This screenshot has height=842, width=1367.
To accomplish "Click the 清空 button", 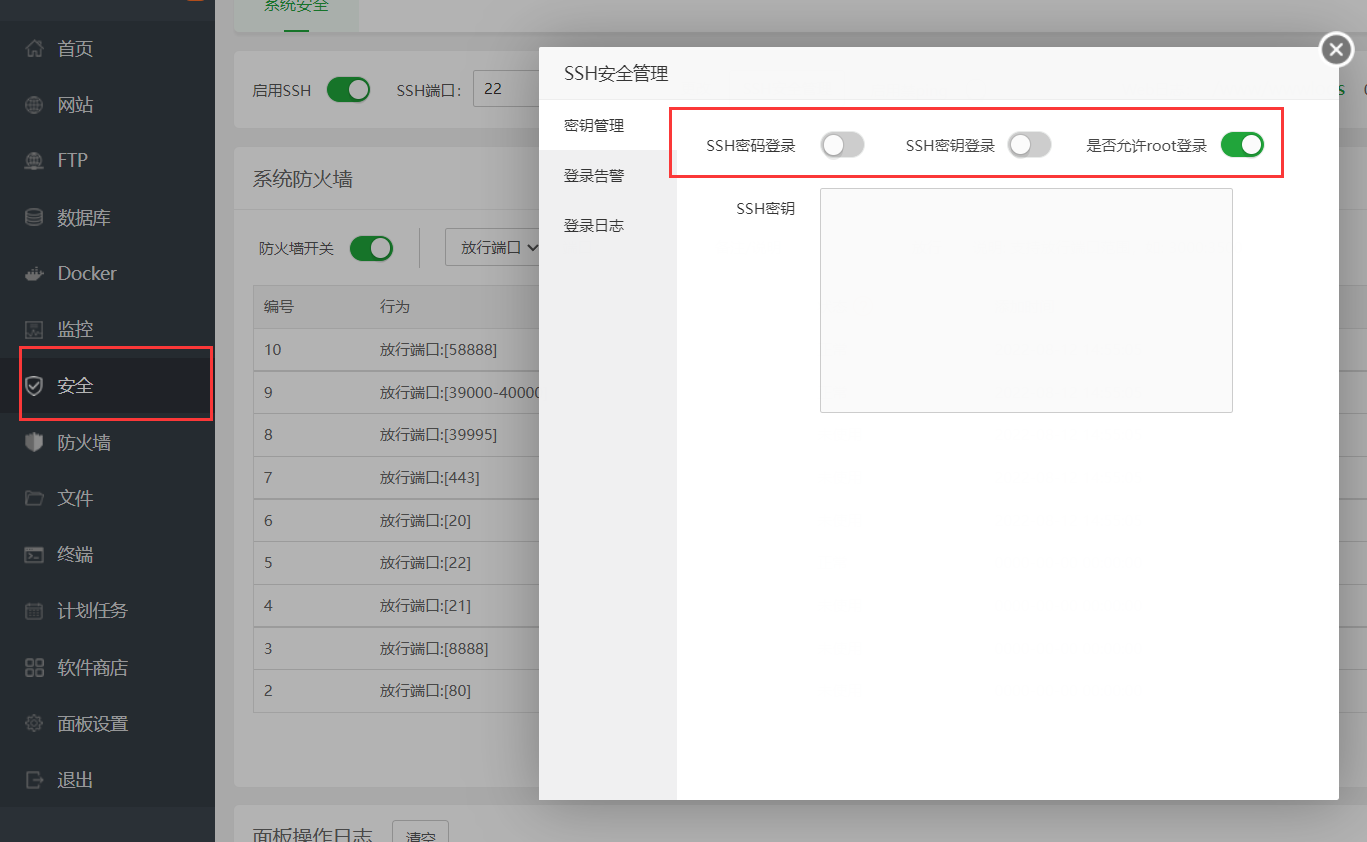I will [x=420, y=834].
